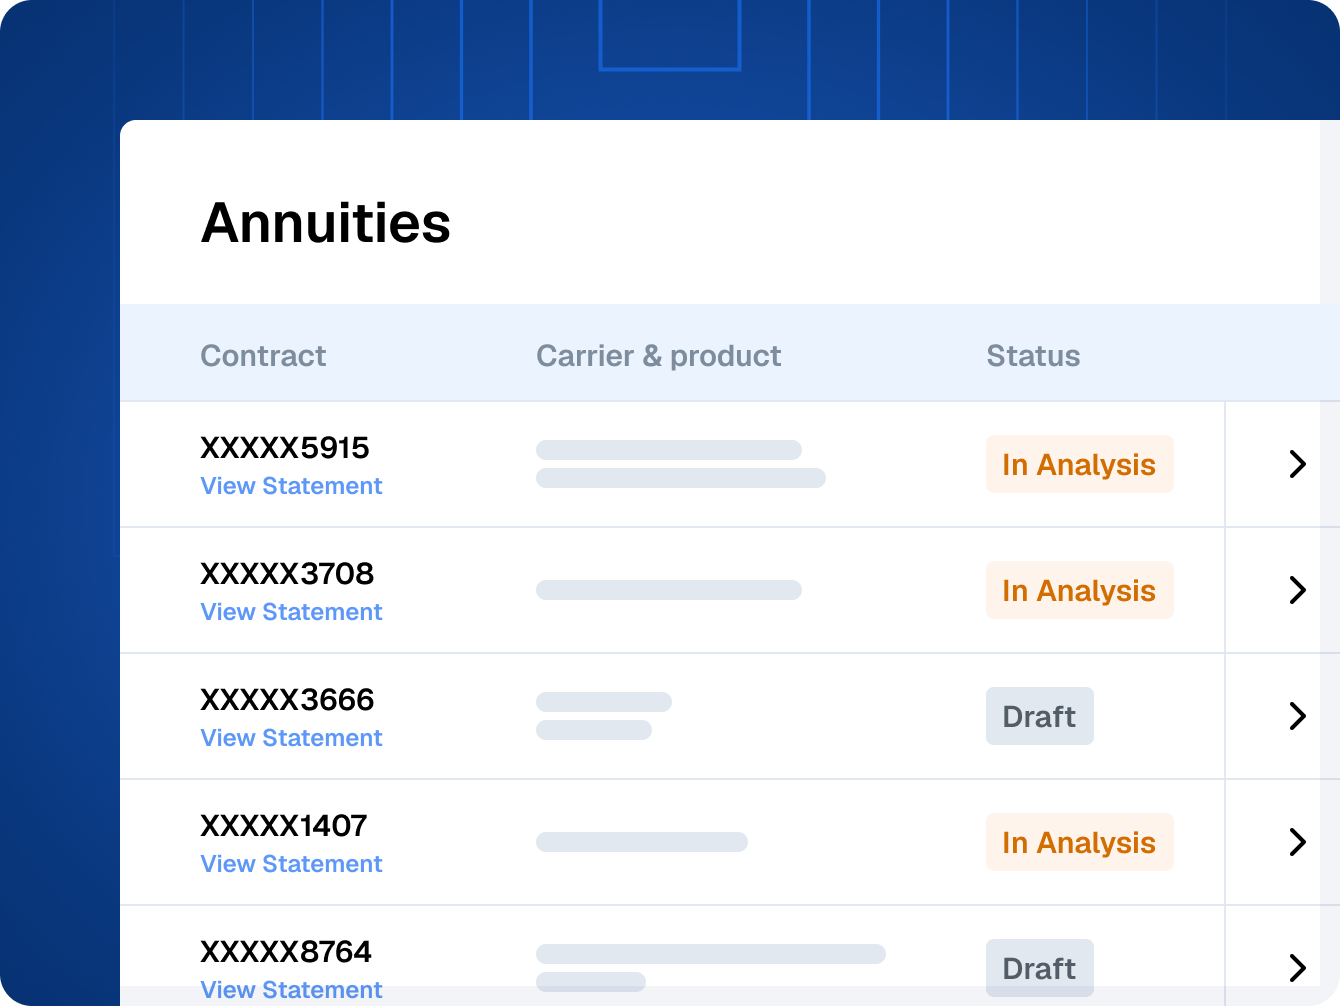
Task: Click the In Analysis badge for XXXXX1407
Action: point(1079,842)
